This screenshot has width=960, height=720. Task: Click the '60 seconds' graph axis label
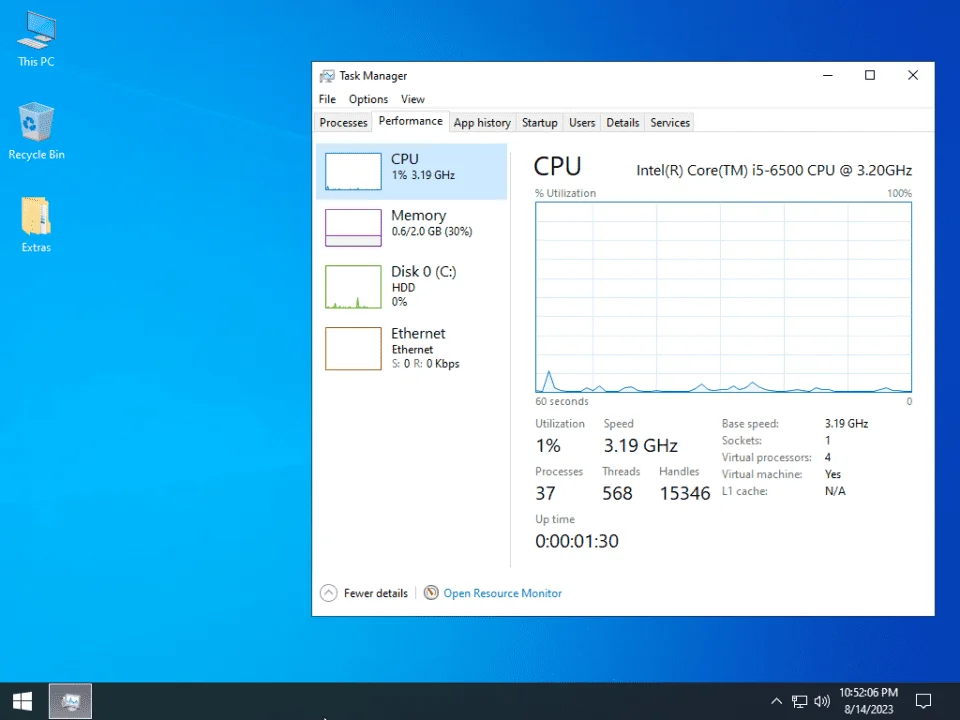pos(561,402)
